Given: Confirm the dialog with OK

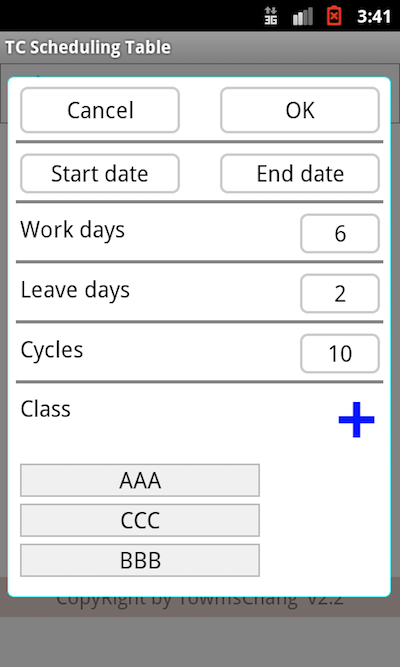Looking at the screenshot, I should coord(300,110).
